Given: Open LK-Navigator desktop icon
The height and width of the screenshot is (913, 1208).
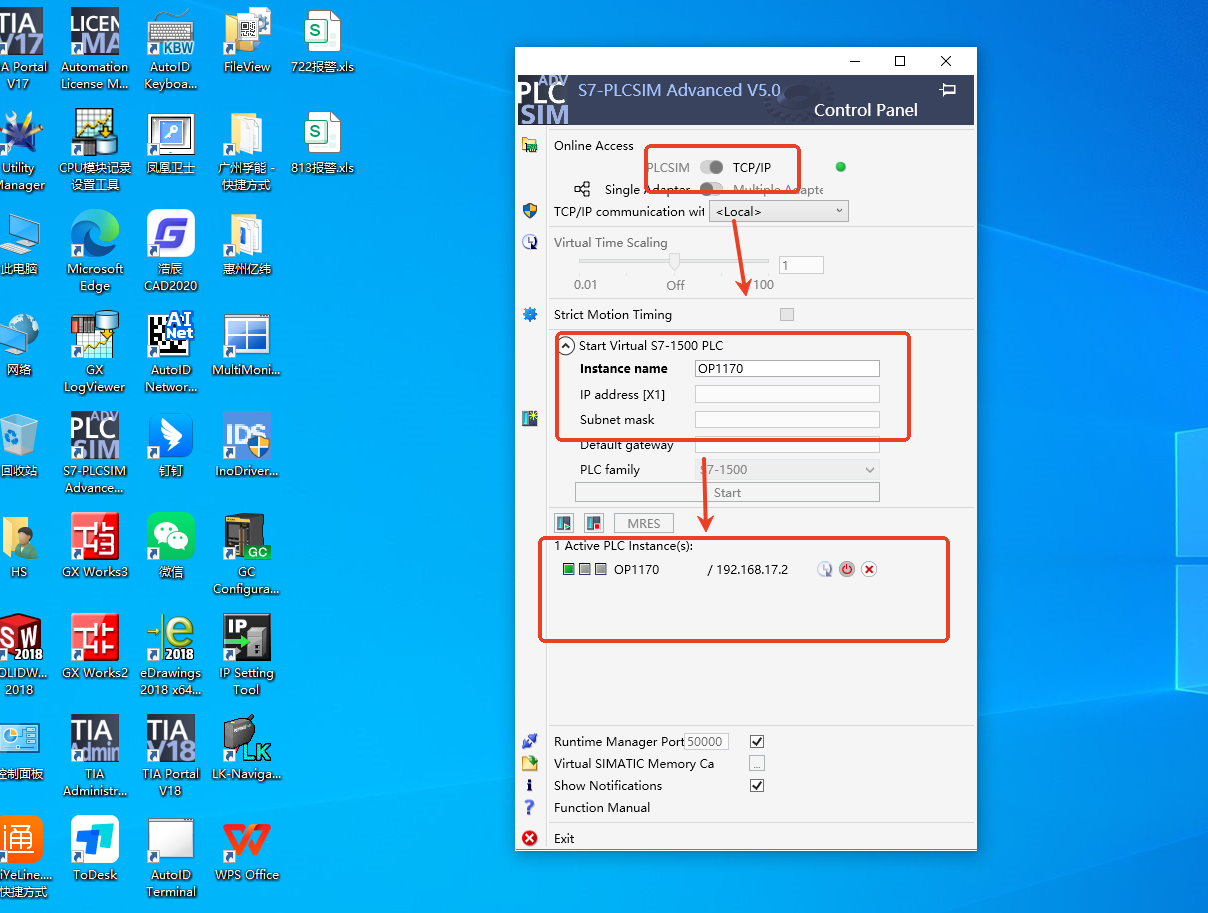Looking at the screenshot, I should [247, 747].
